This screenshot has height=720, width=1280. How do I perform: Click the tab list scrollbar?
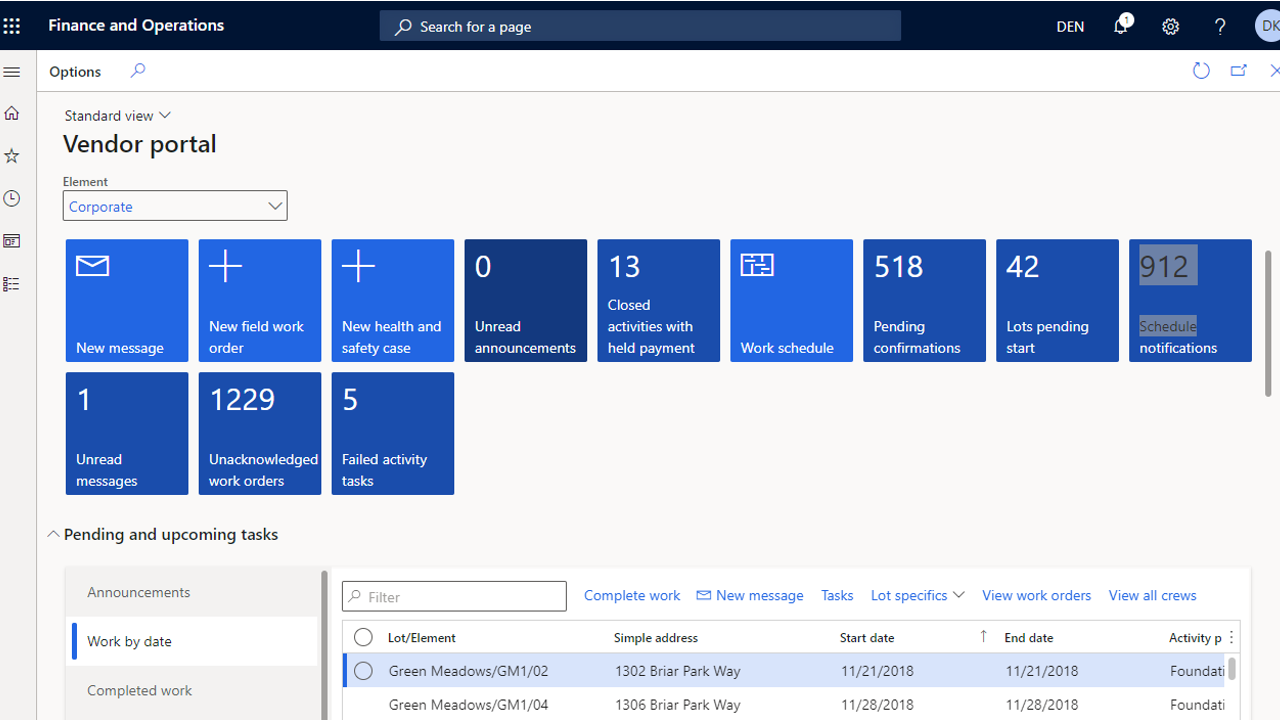(324, 645)
